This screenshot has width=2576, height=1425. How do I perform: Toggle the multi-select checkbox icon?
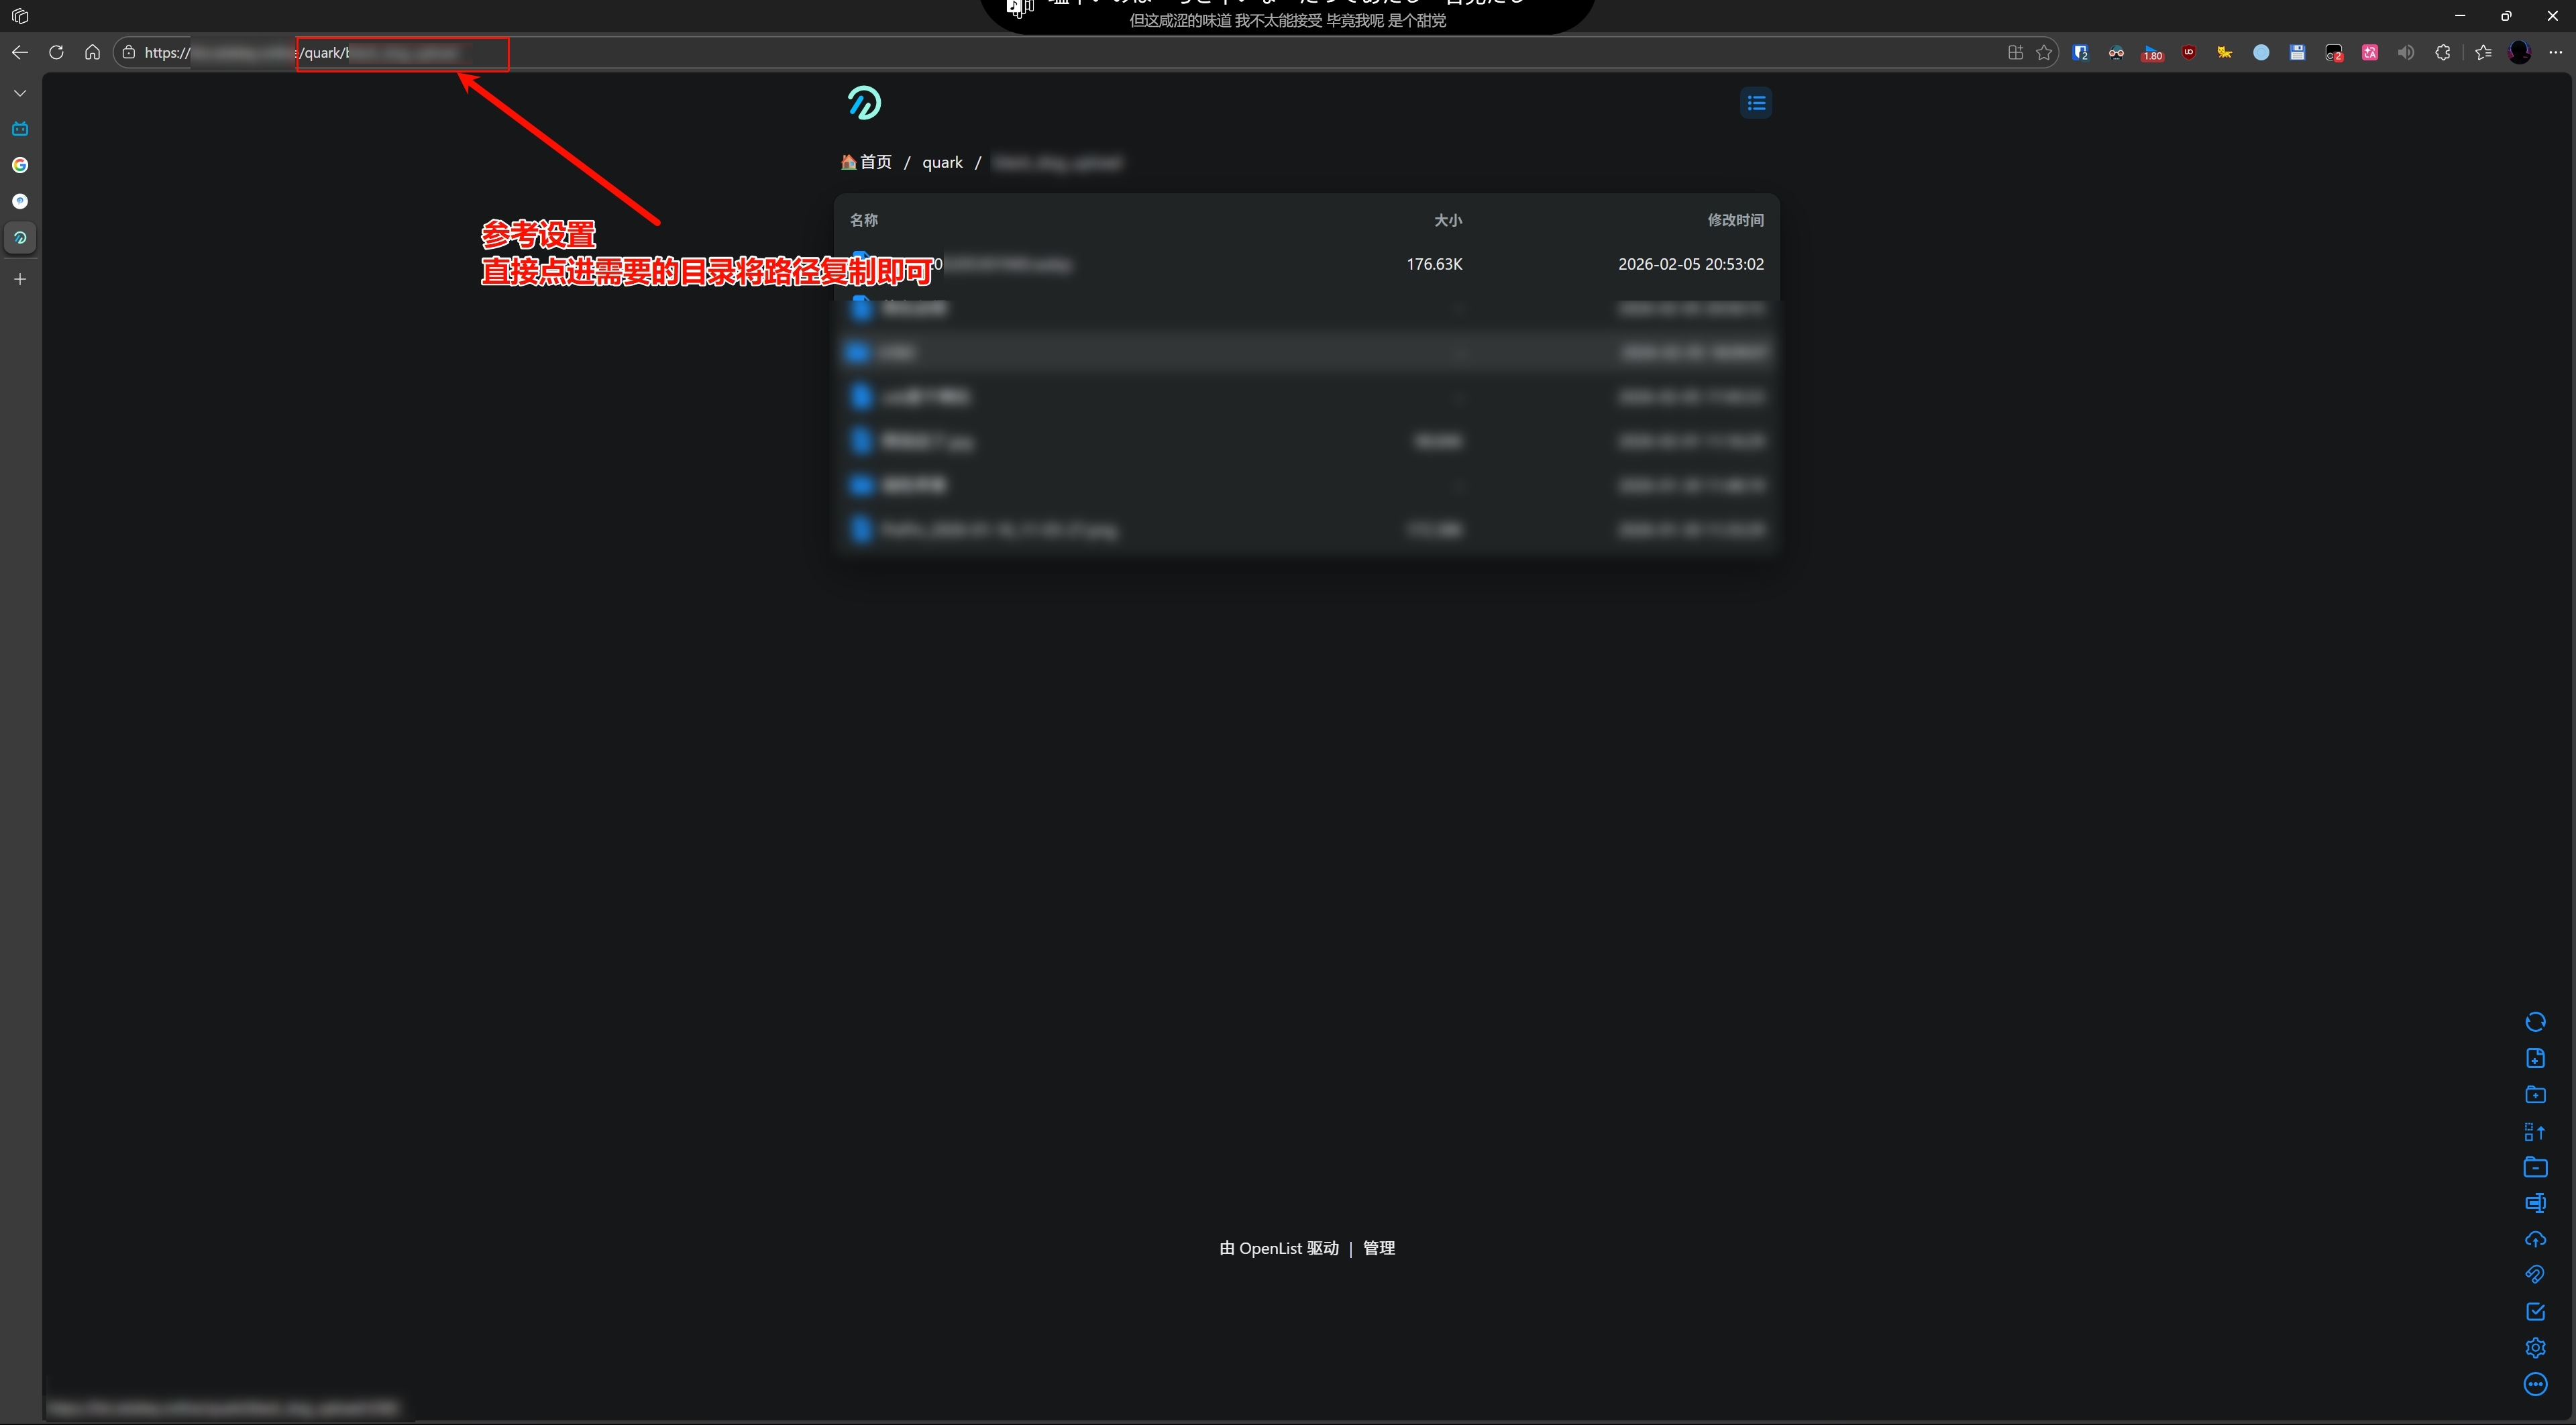pyautogui.click(x=2535, y=1312)
